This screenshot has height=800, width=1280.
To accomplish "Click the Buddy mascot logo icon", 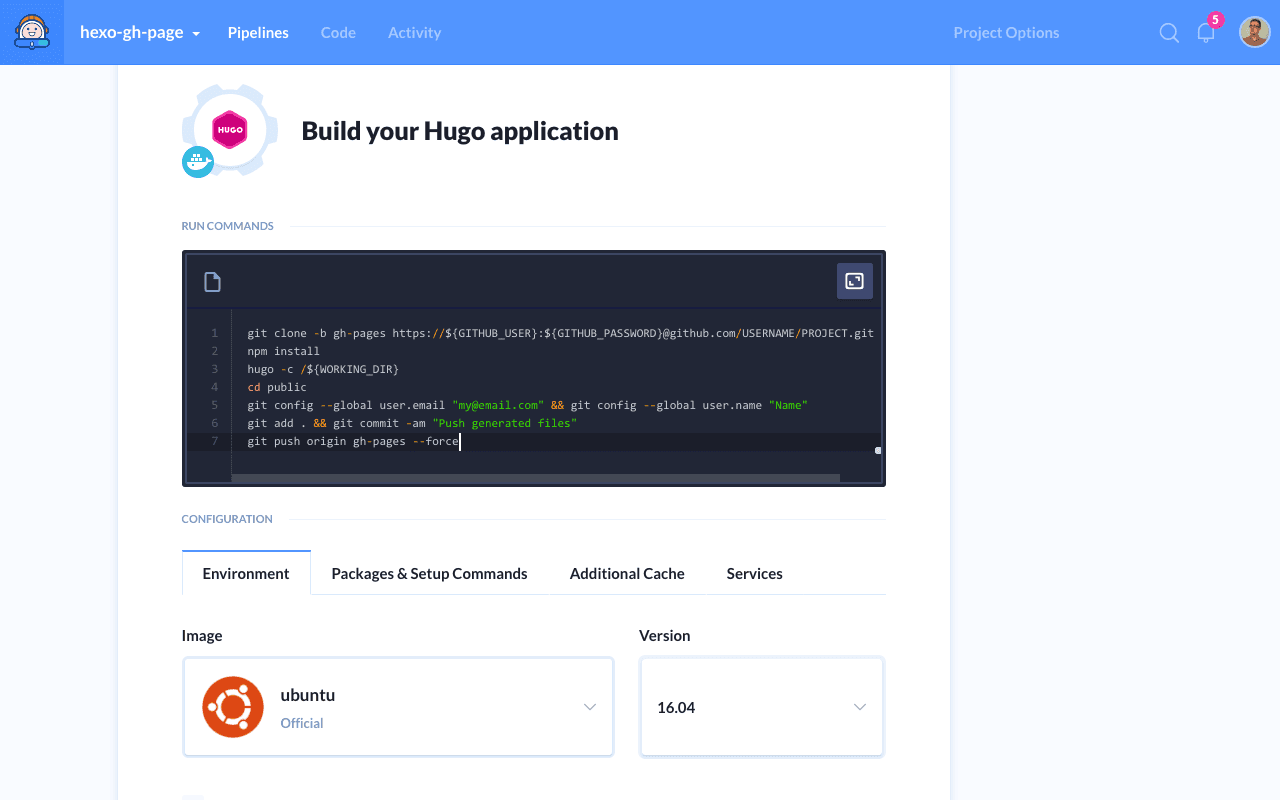I will point(32,32).
